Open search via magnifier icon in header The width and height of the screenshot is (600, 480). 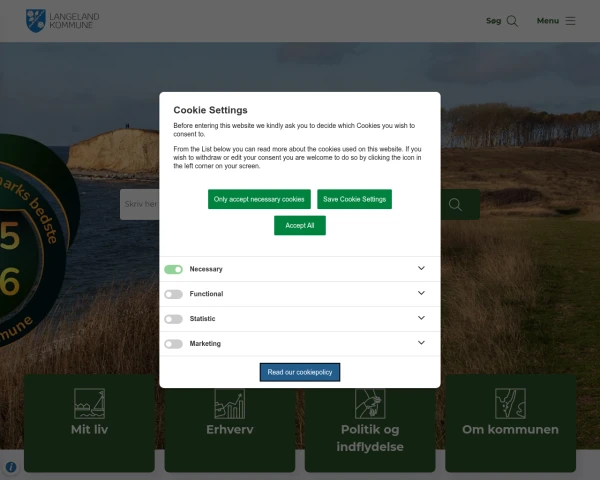point(512,21)
